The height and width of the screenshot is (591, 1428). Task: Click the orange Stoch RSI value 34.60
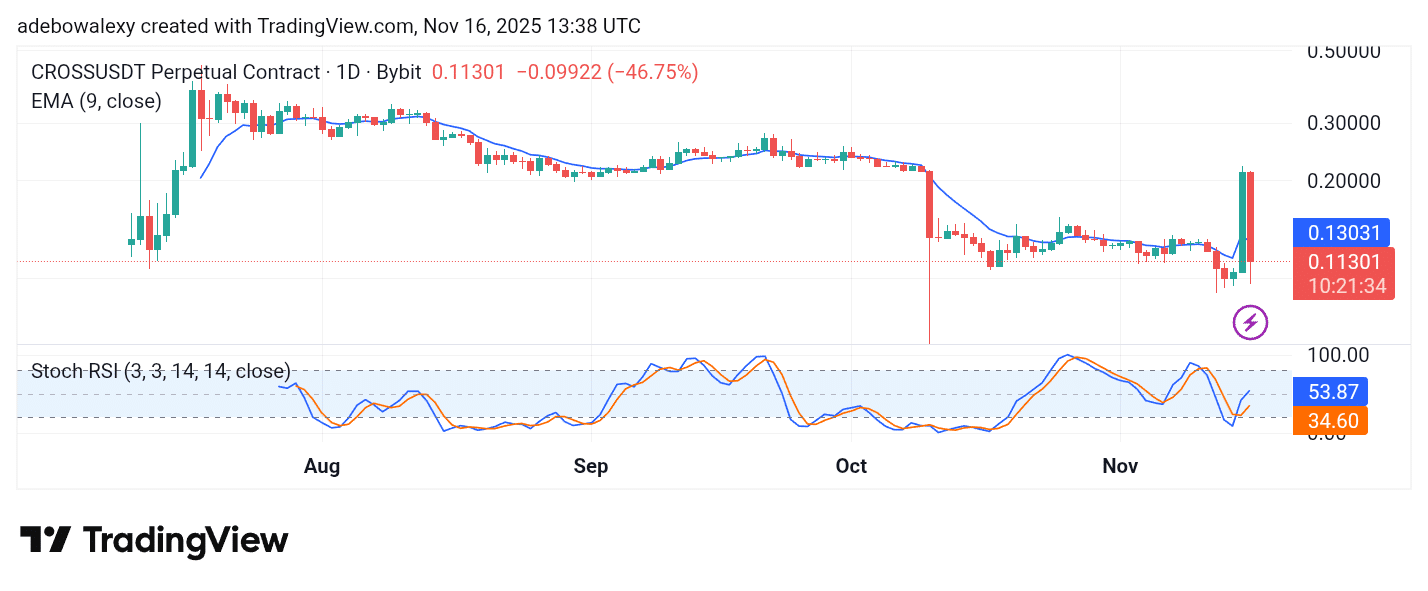point(1329,421)
